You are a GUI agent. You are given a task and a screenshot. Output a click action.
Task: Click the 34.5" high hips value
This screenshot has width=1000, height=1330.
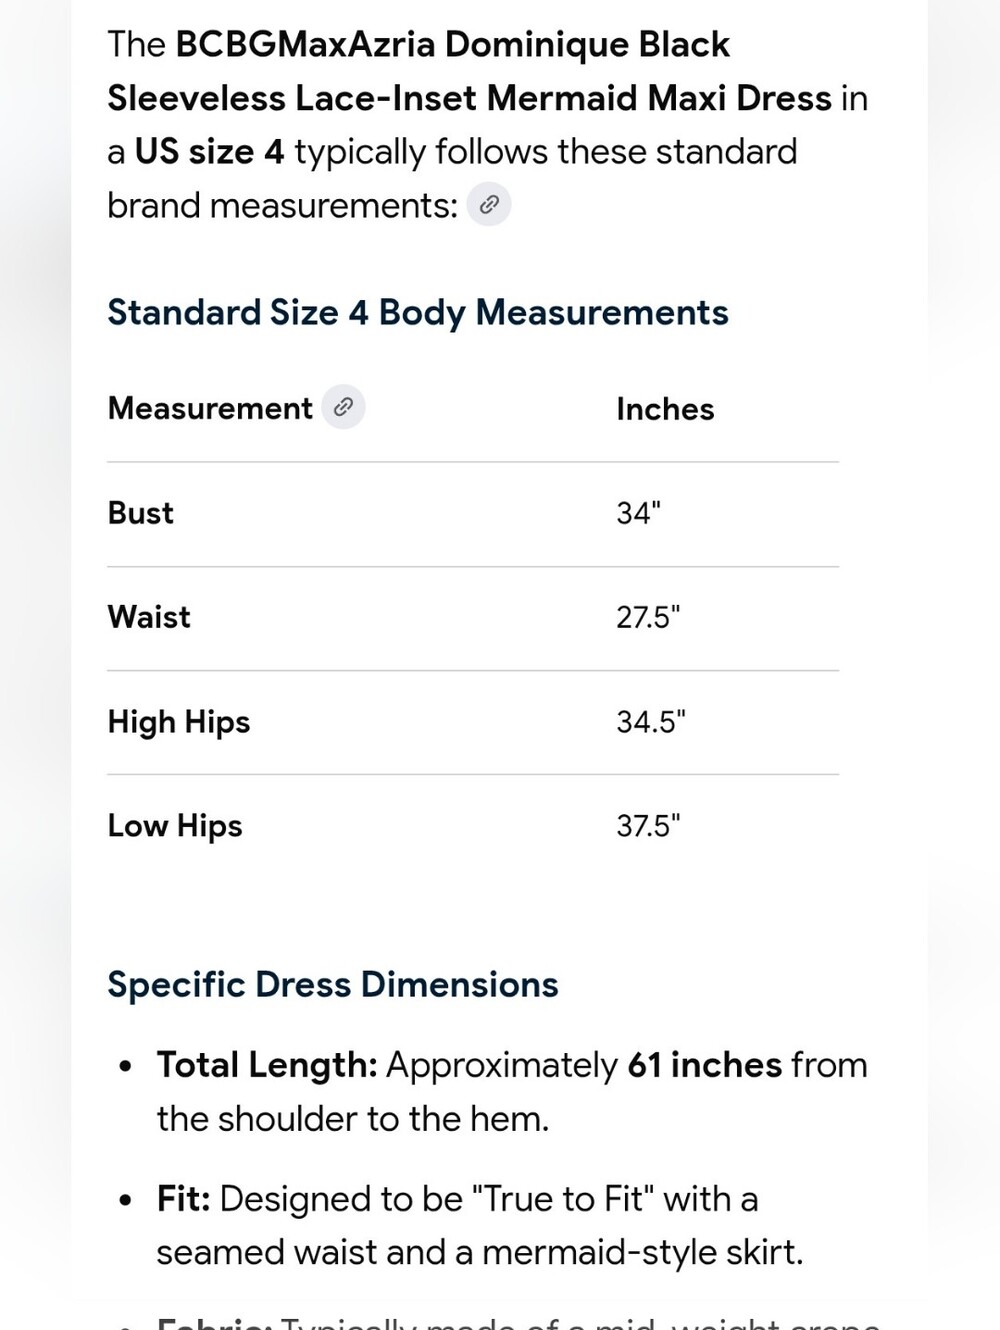(x=651, y=722)
